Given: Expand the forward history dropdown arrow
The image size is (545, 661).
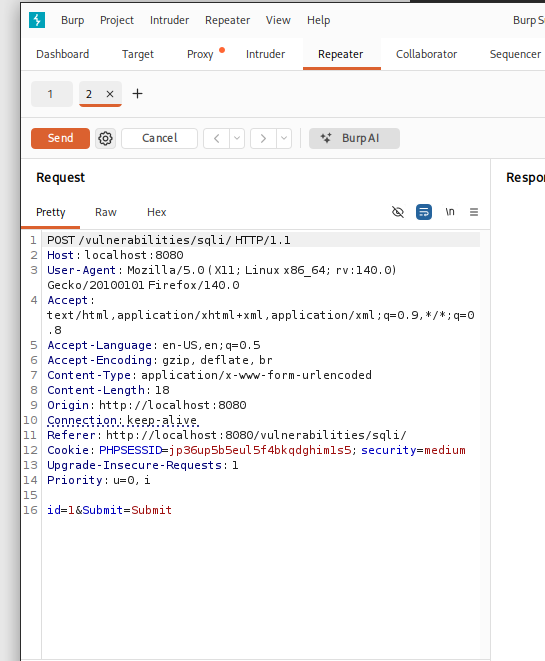Looking at the screenshot, I should [x=284, y=138].
